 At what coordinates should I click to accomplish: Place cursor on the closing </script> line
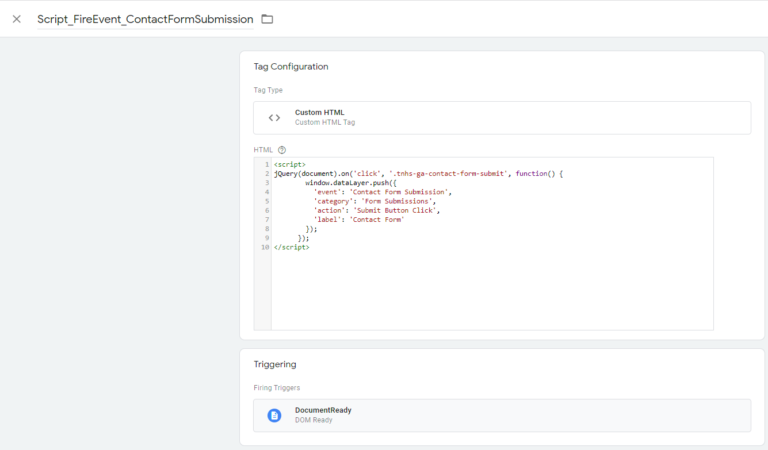(x=292, y=247)
